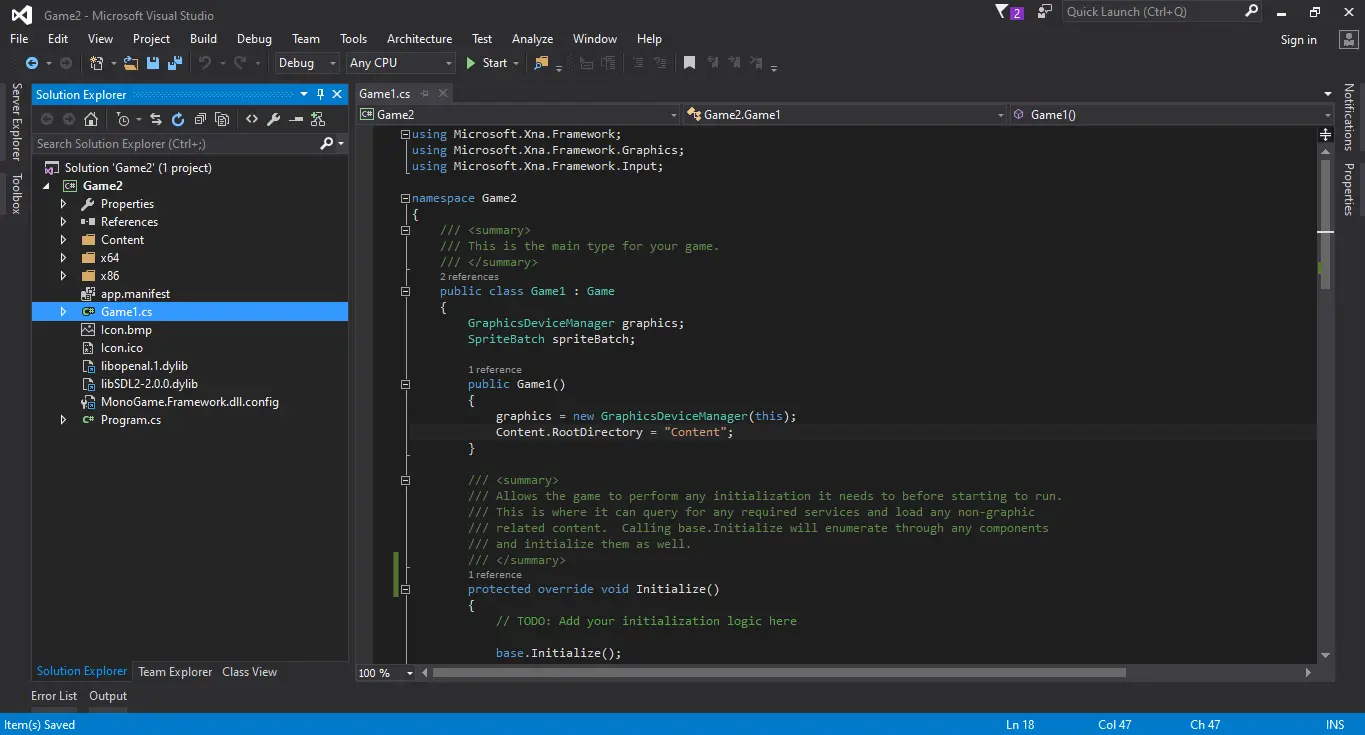Viewport: 1365px width, 735px height.
Task: Collapse the Game2 project node
Action: (45, 186)
